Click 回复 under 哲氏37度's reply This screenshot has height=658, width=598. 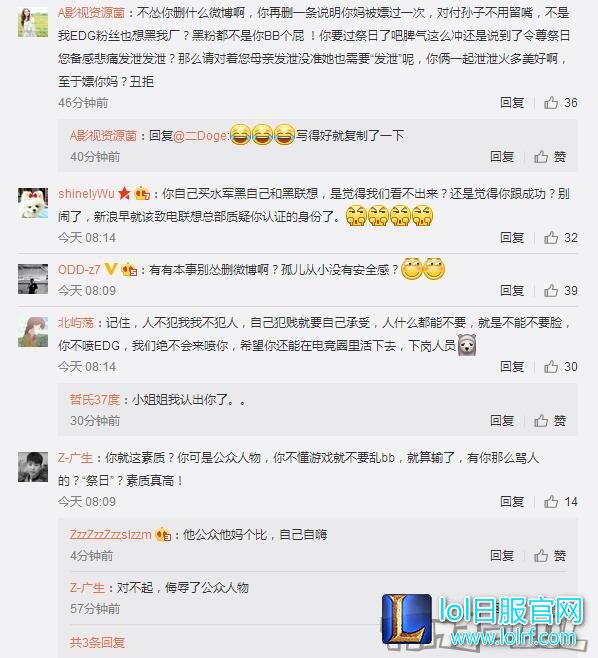click(x=502, y=420)
